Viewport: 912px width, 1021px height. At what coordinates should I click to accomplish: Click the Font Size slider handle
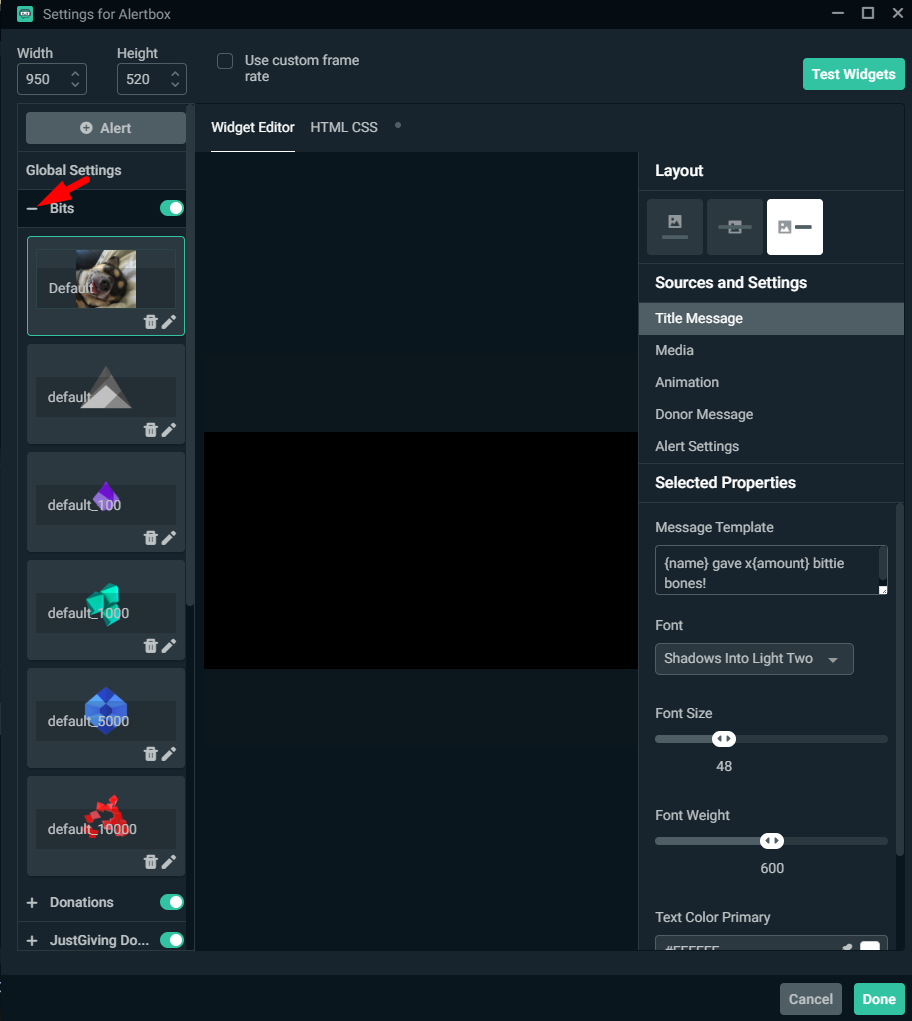click(724, 739)
